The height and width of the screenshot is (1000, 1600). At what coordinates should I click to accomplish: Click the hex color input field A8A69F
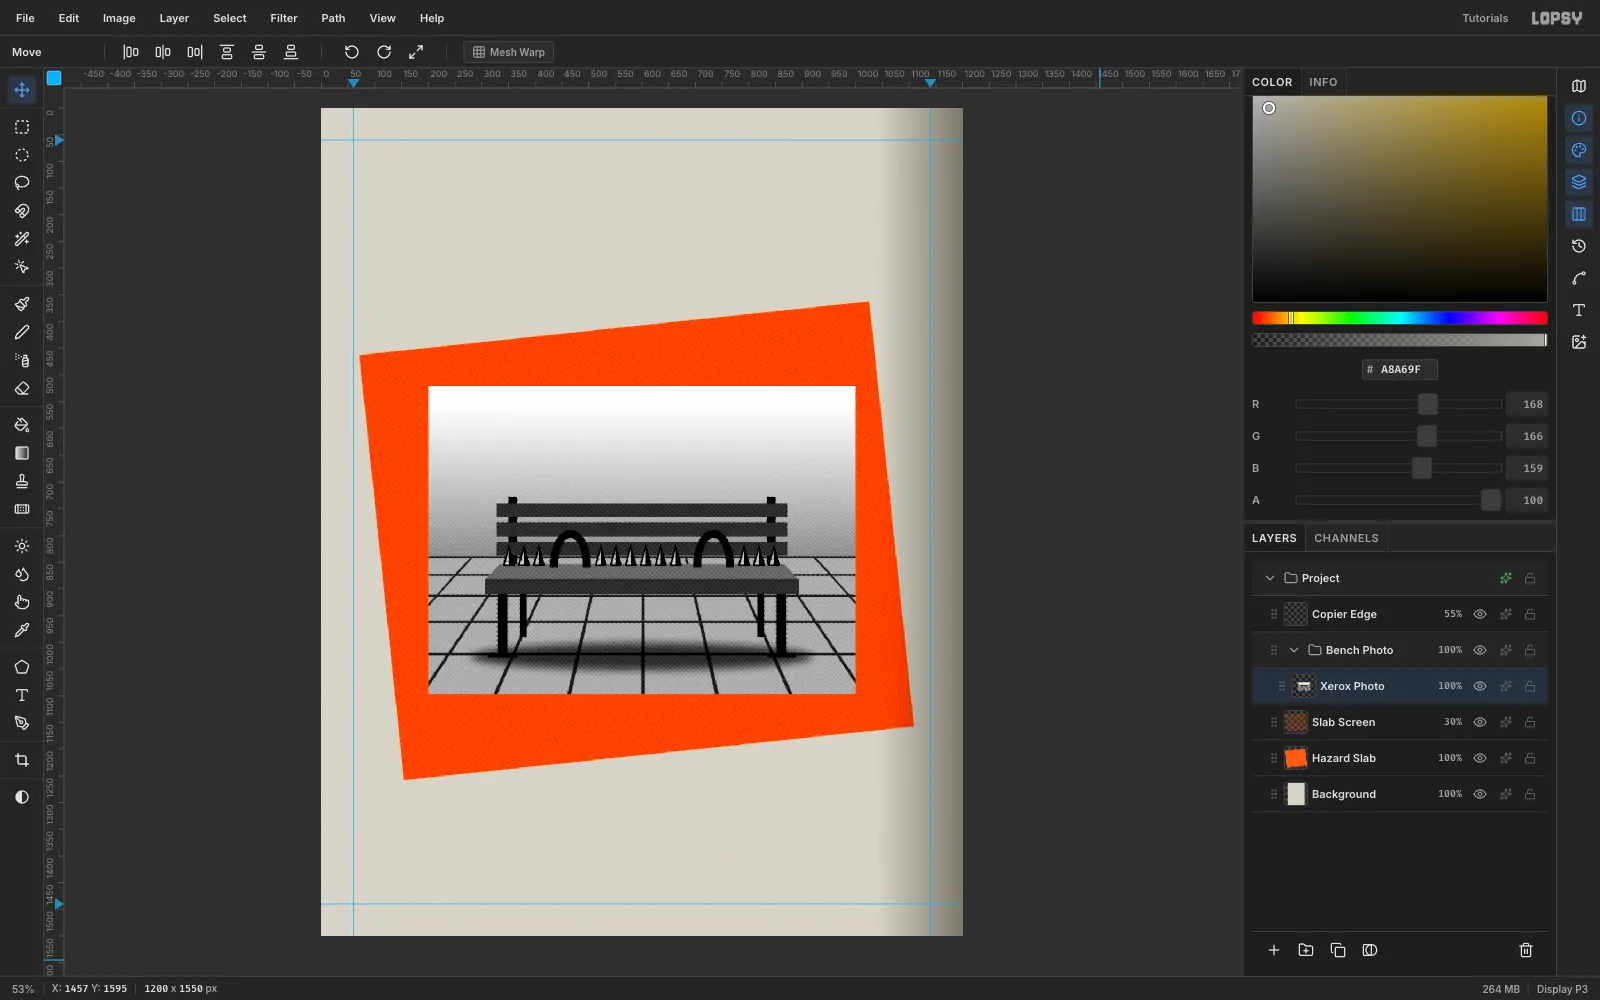tap(1400, 369)
